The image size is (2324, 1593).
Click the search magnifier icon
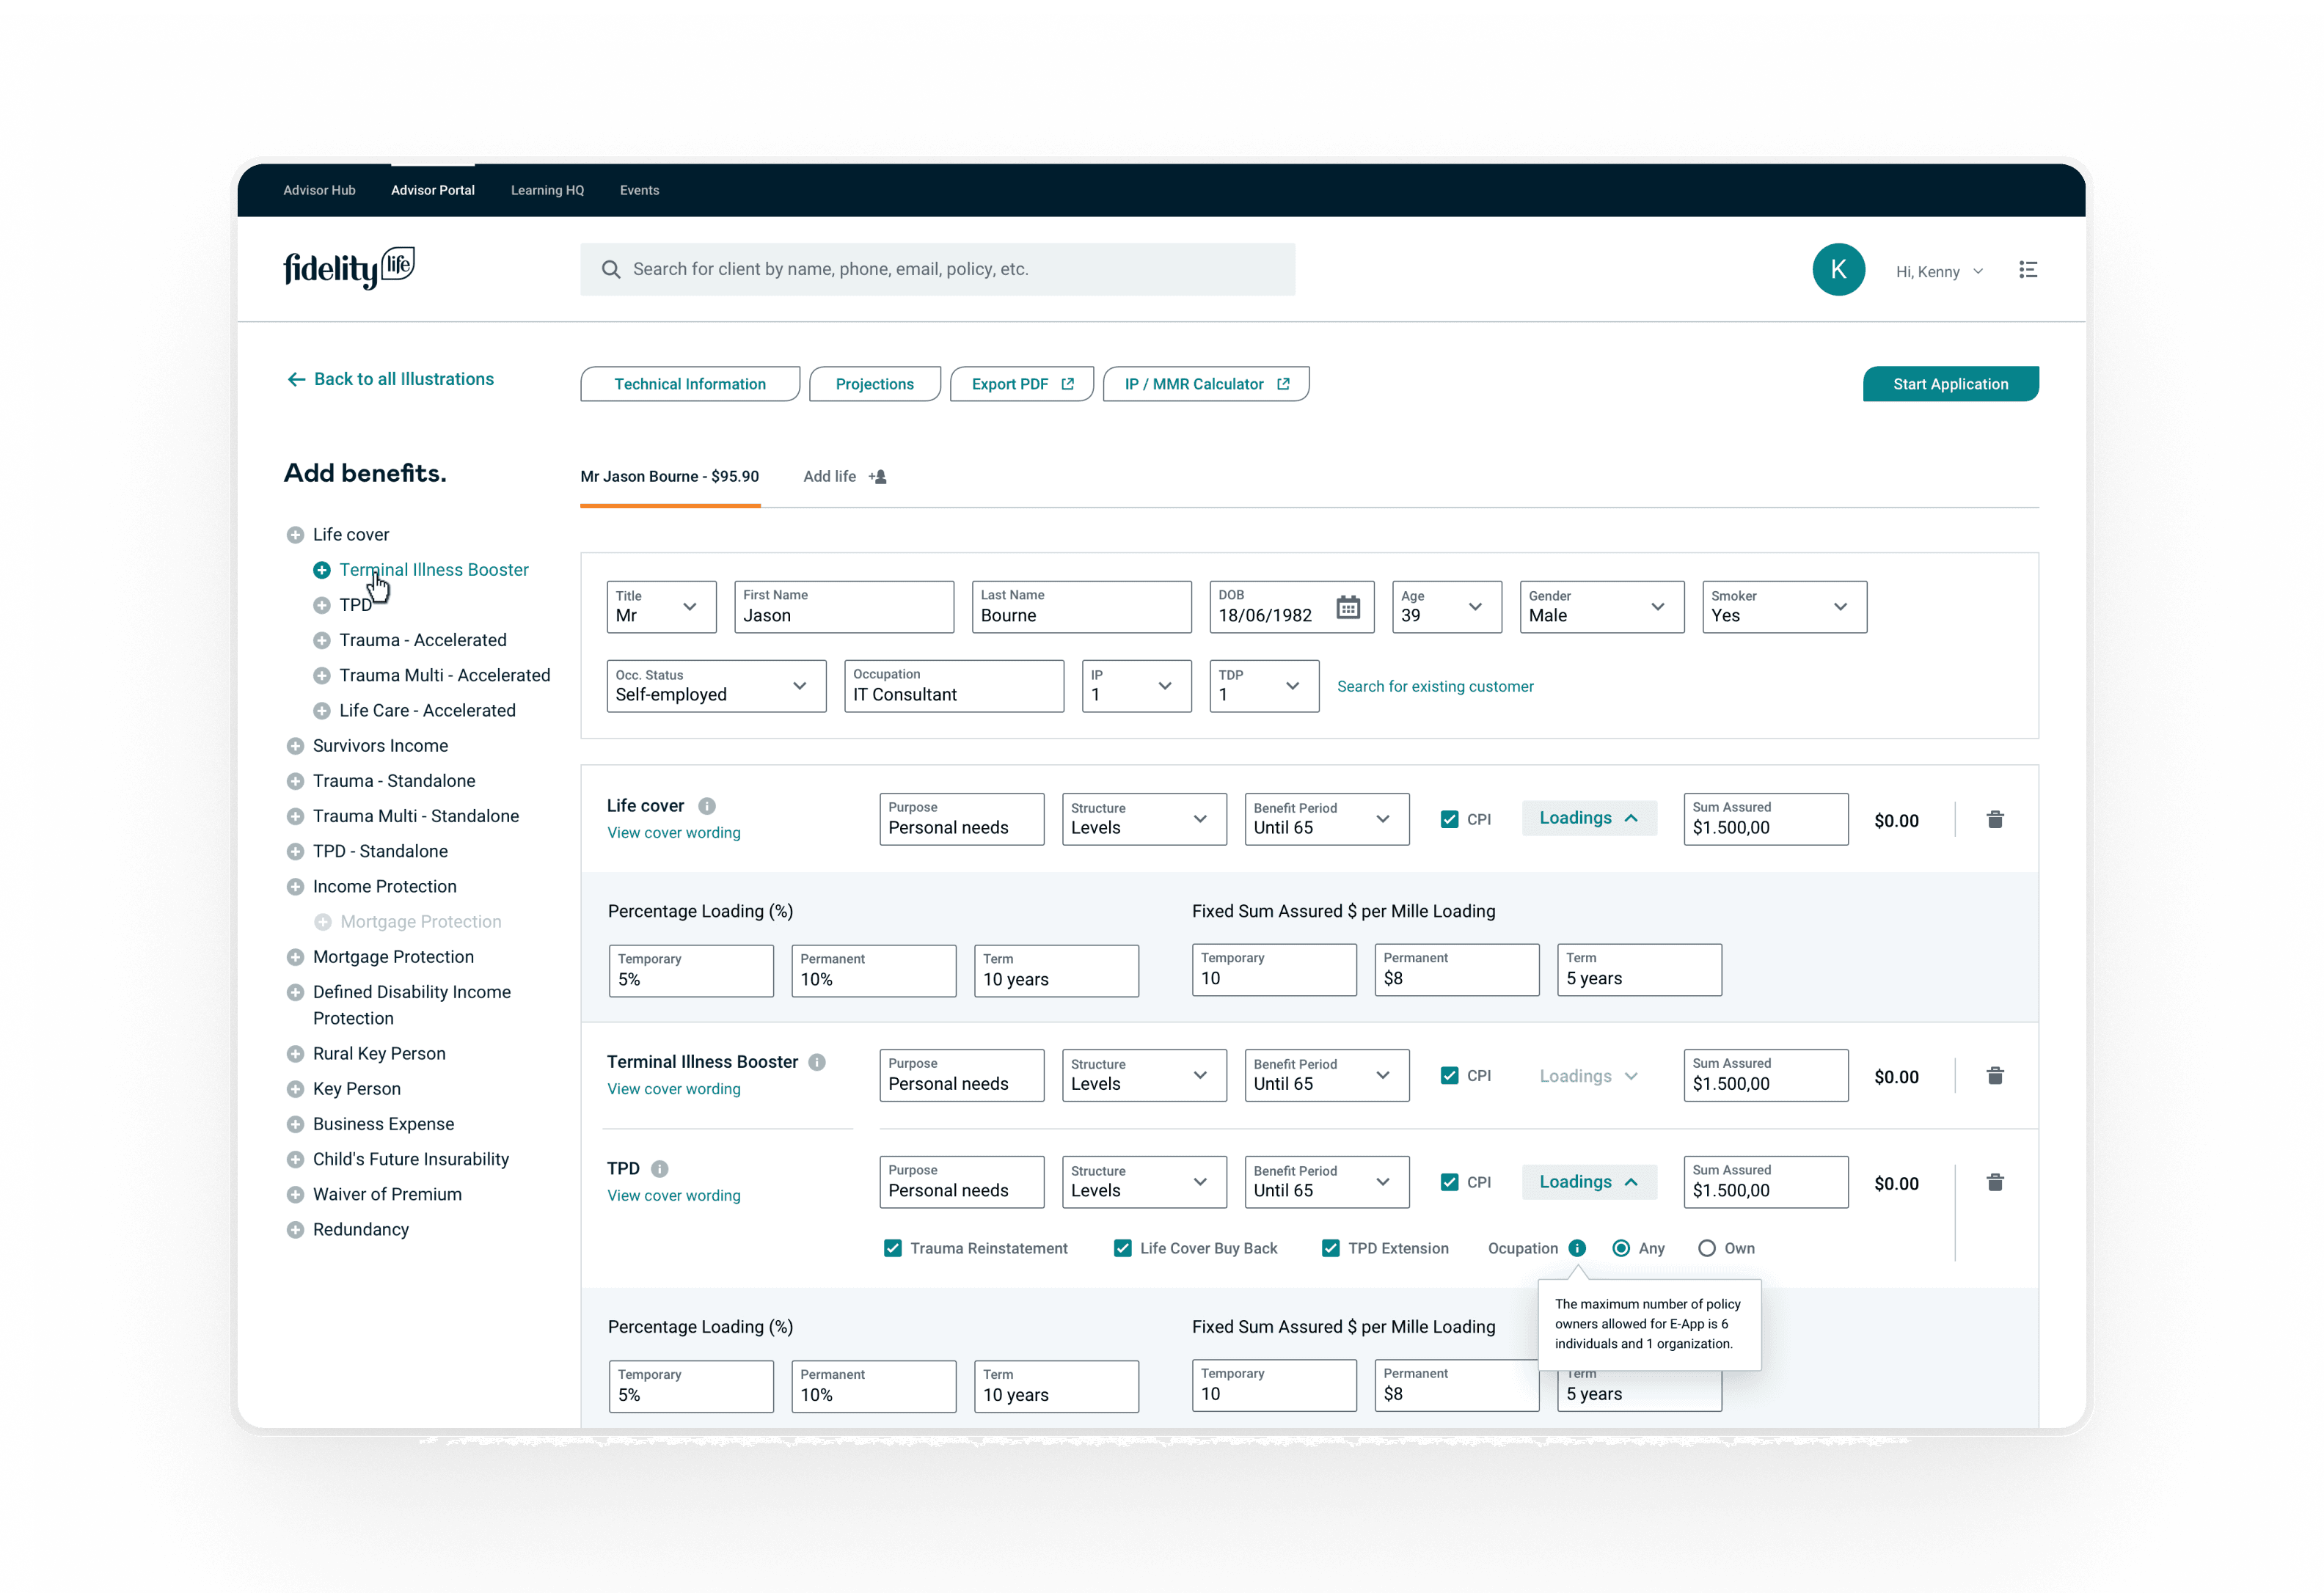pyautogui.click(x=611, y=270)
